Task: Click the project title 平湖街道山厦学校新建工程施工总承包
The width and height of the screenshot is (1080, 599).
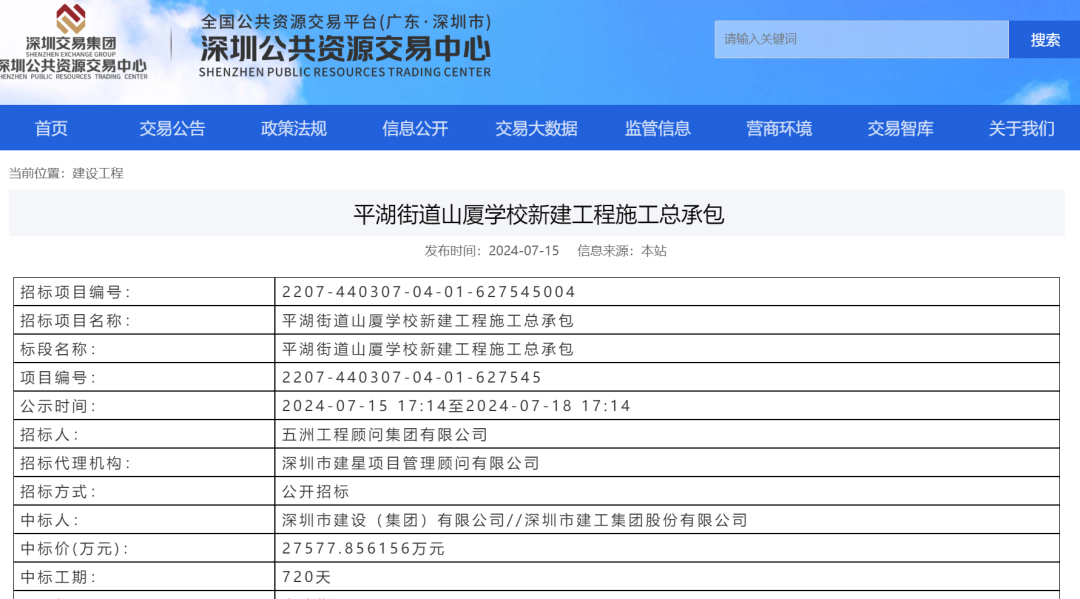Action: click(540, 213)
